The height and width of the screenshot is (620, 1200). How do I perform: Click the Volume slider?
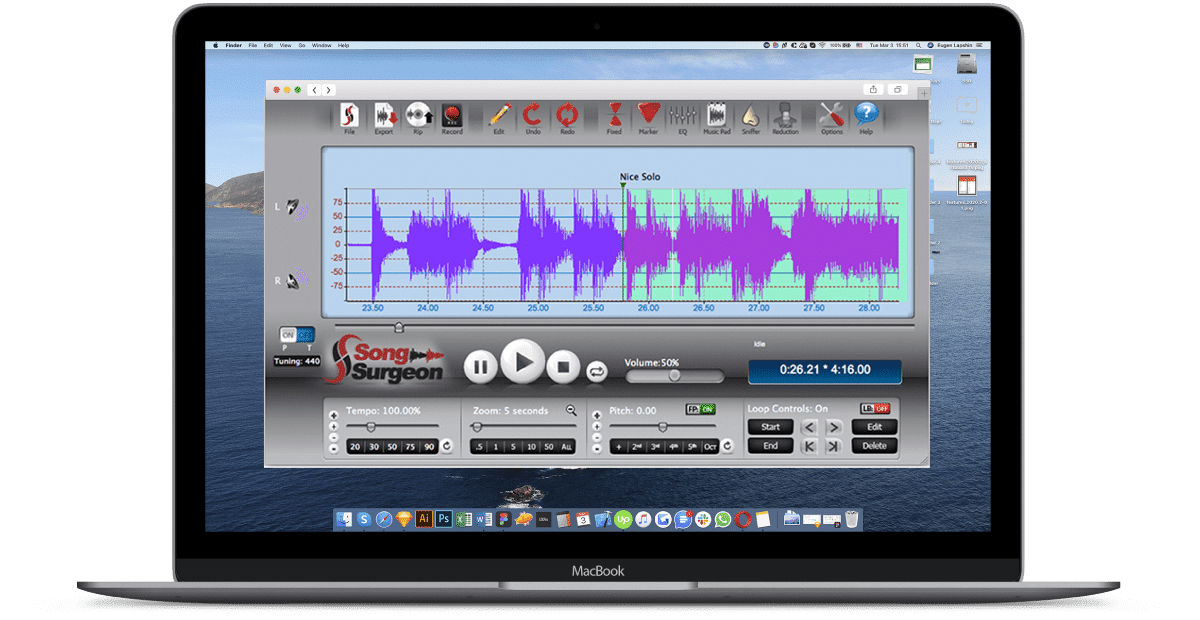pyautogui.click(x=675, y=376)
